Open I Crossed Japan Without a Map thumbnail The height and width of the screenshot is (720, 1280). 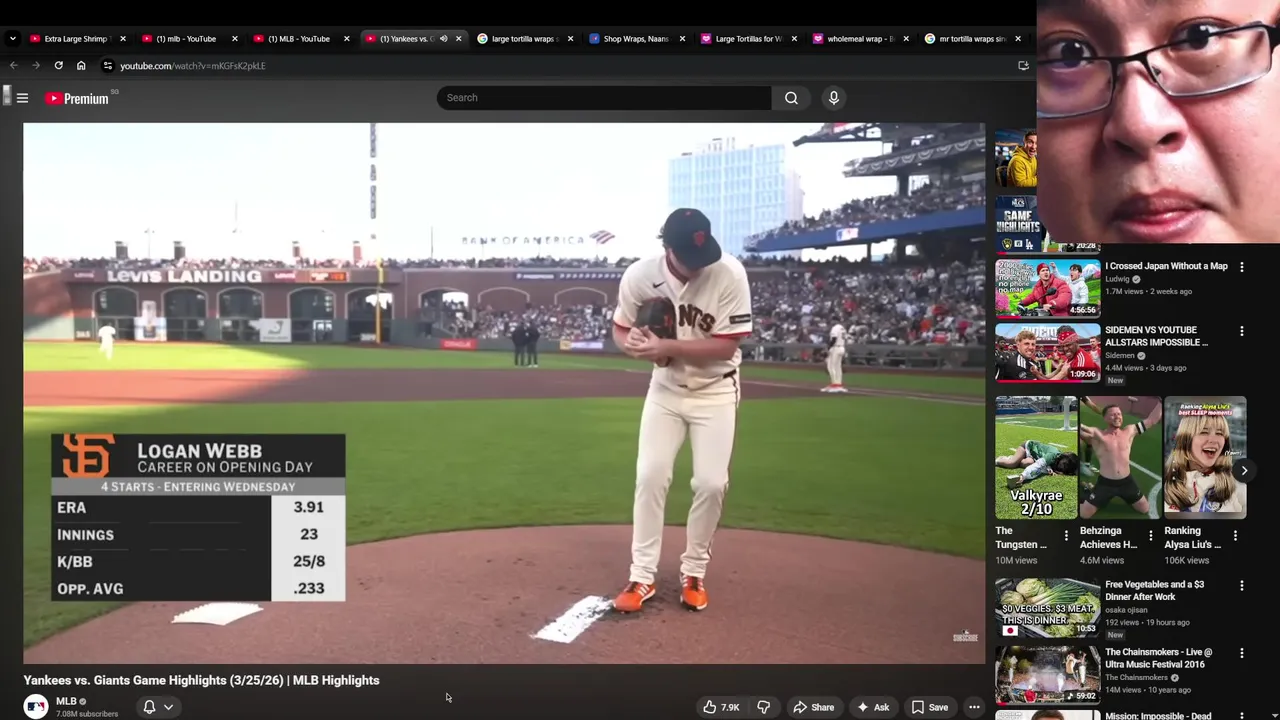coord(1047,288)
